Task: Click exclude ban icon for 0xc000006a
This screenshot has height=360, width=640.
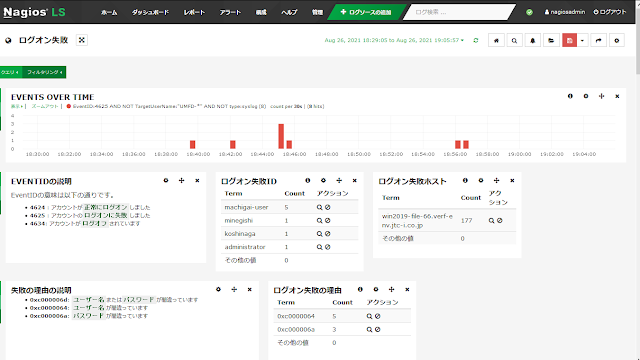Action: point(378,329)
